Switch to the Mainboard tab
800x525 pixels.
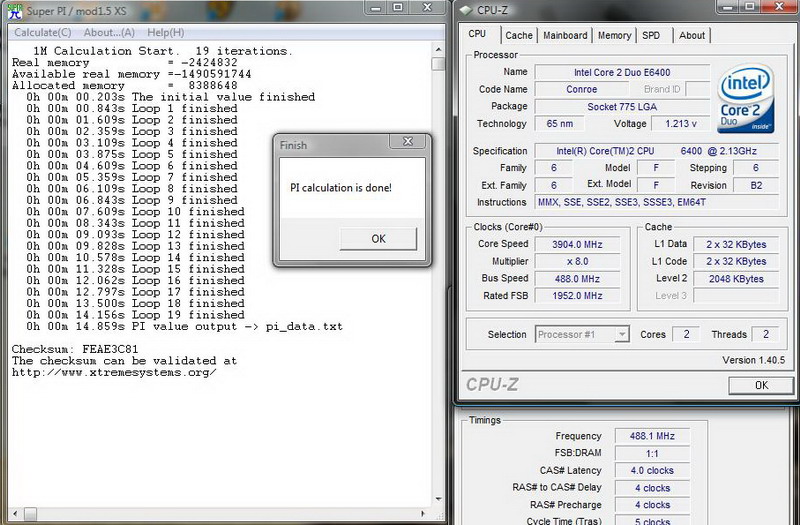point(565,35)
